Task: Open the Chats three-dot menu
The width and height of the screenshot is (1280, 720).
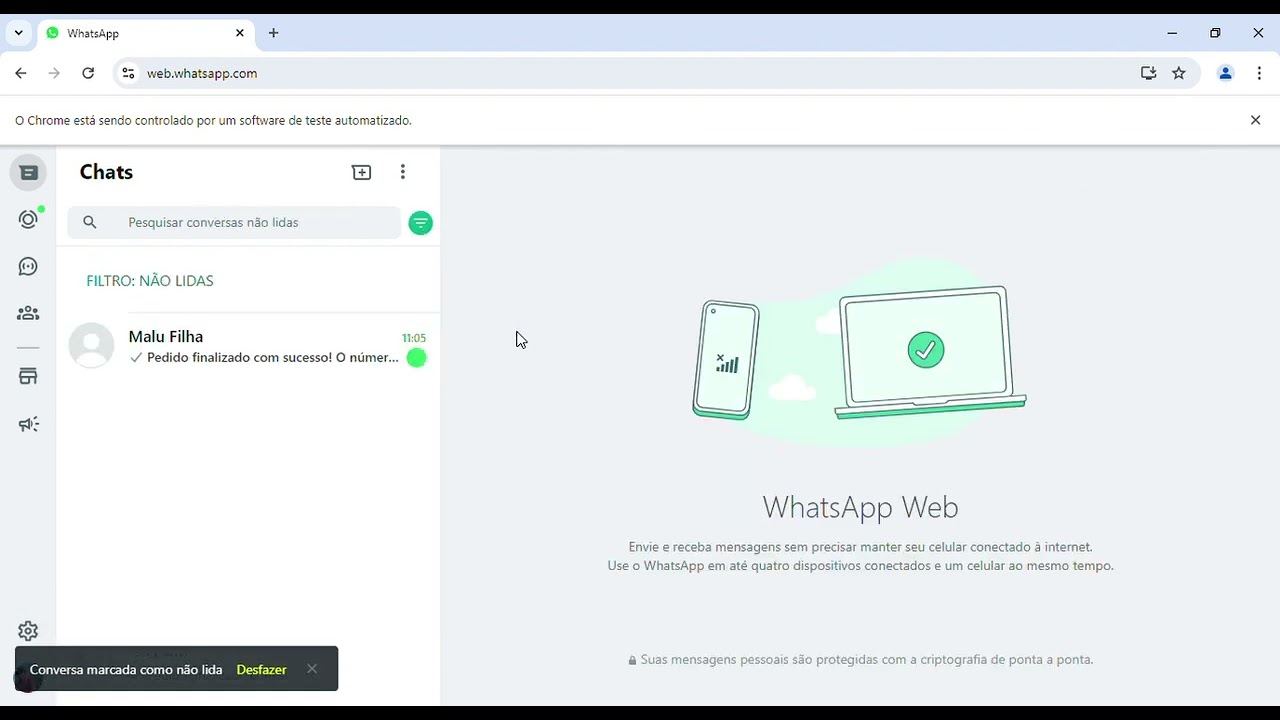Action: pos(403,173)
